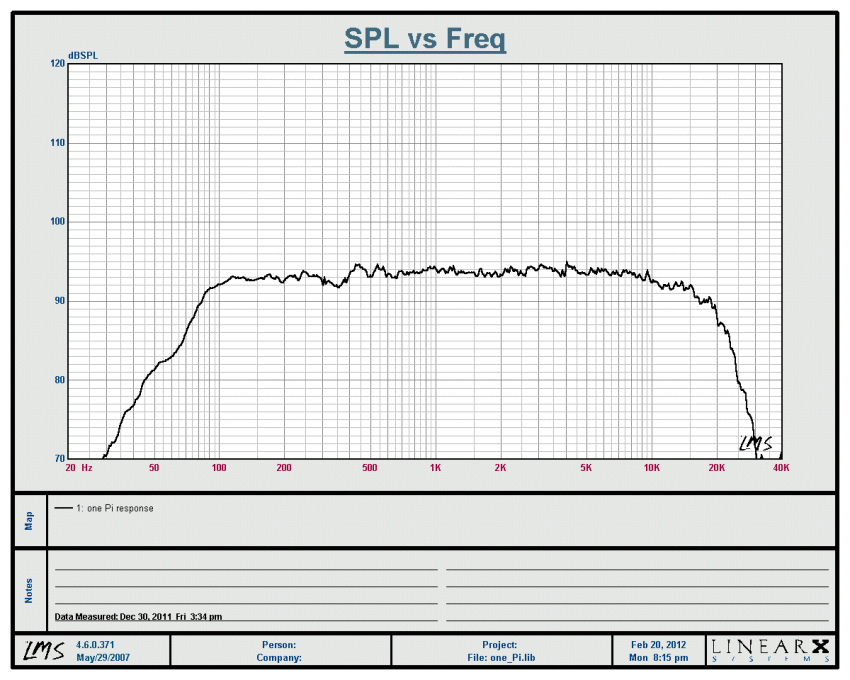Click the Notes section side label
The image size is (850, 680).
(29, 590)
